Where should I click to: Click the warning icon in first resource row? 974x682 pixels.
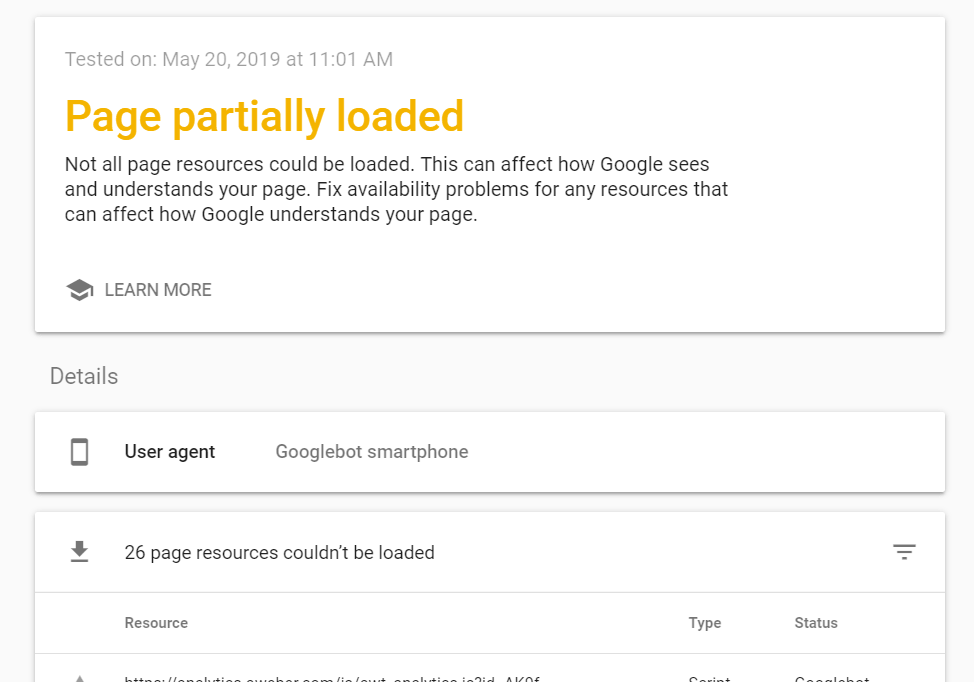point(80,679)
